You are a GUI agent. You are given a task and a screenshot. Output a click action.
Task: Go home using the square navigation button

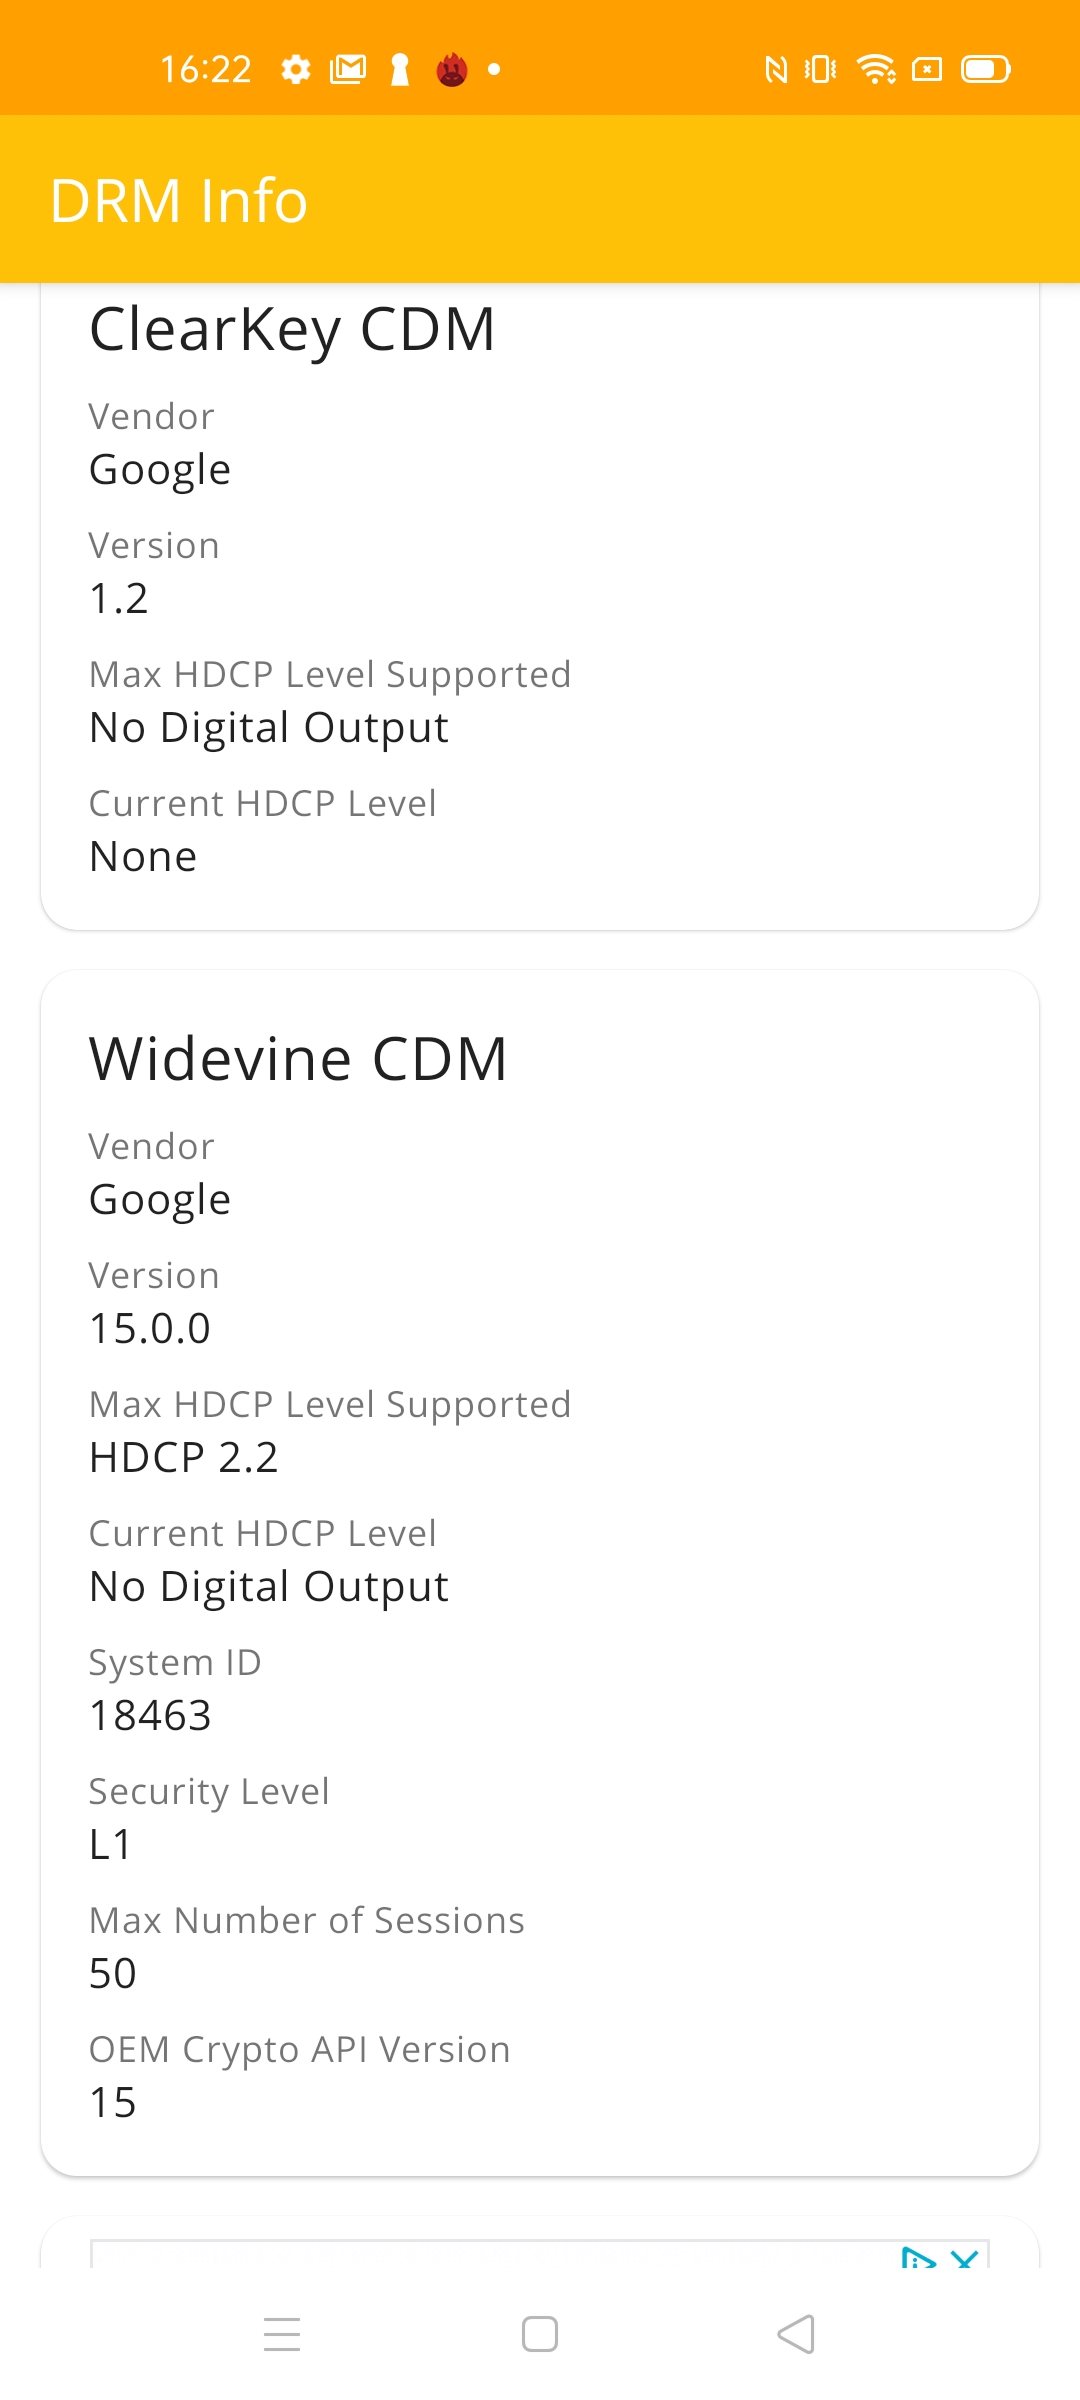pyautogui.click(x=540, y=2334)
